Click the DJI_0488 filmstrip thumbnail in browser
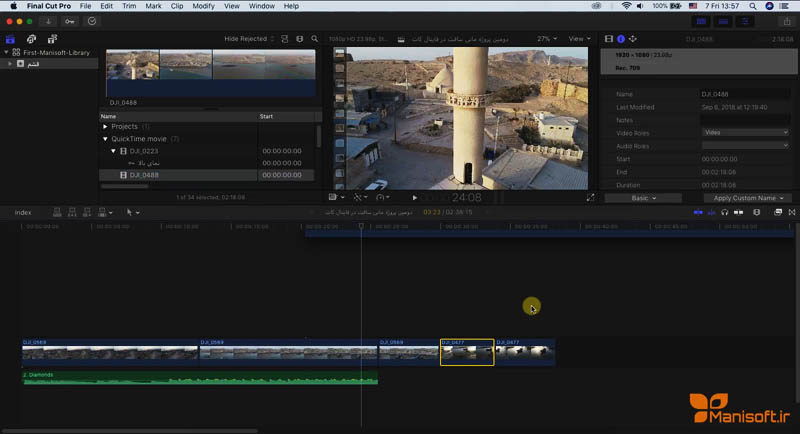 tap(210, 72)
